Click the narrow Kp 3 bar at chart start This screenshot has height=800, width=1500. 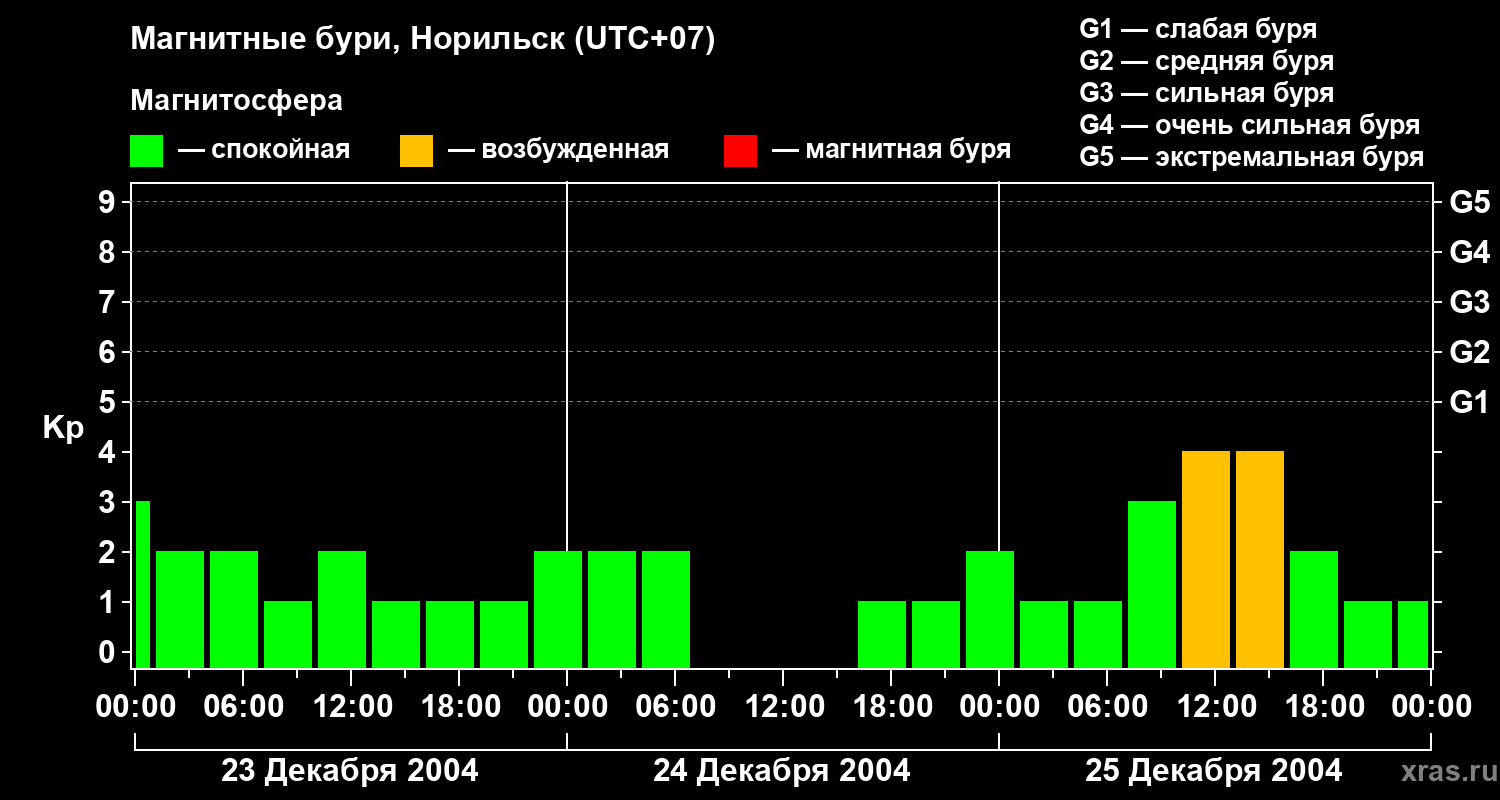[x=142, y=584]
